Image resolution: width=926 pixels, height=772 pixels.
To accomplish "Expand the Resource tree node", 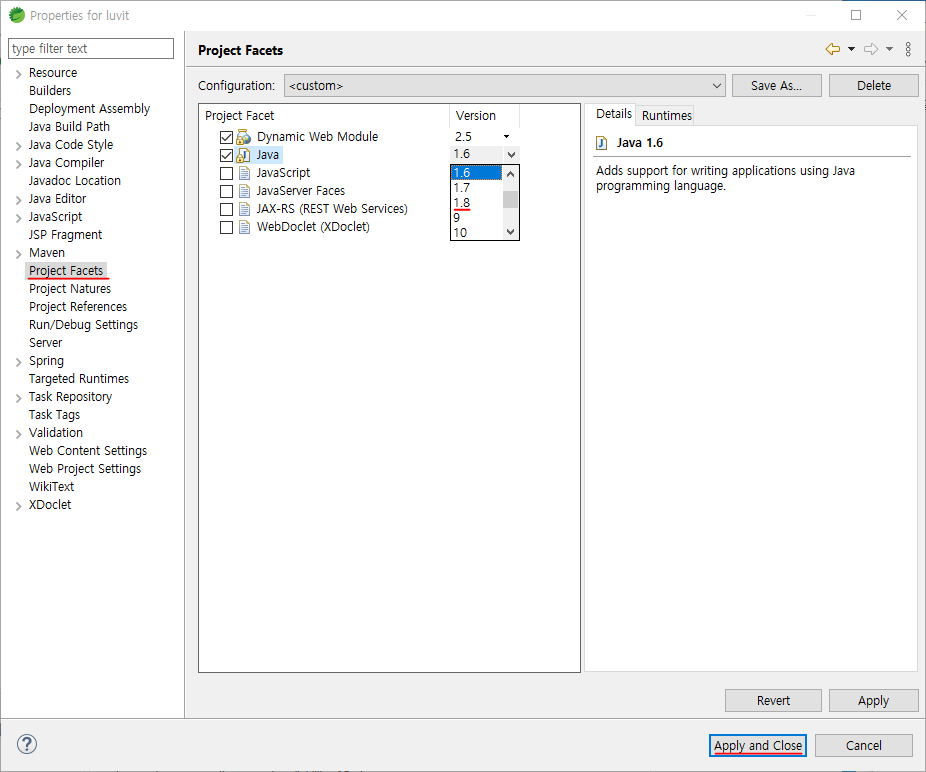I will 18,73.
